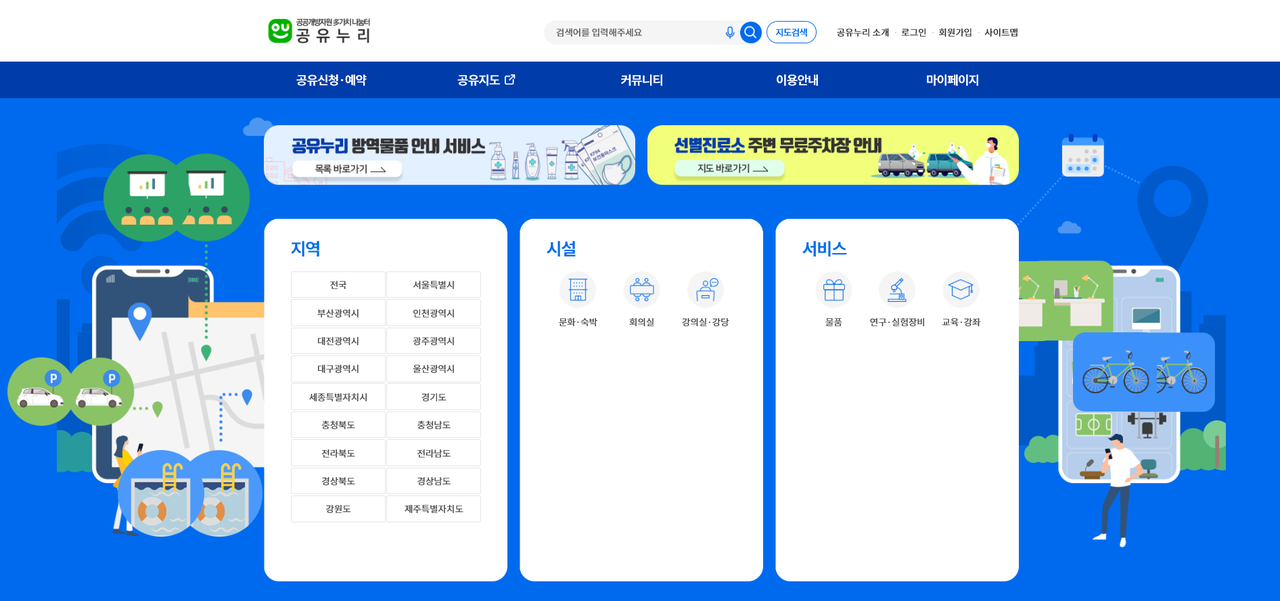Open the 커뮤니티 menu
This screenshot has width=1280, height=601.
[641, 80]
